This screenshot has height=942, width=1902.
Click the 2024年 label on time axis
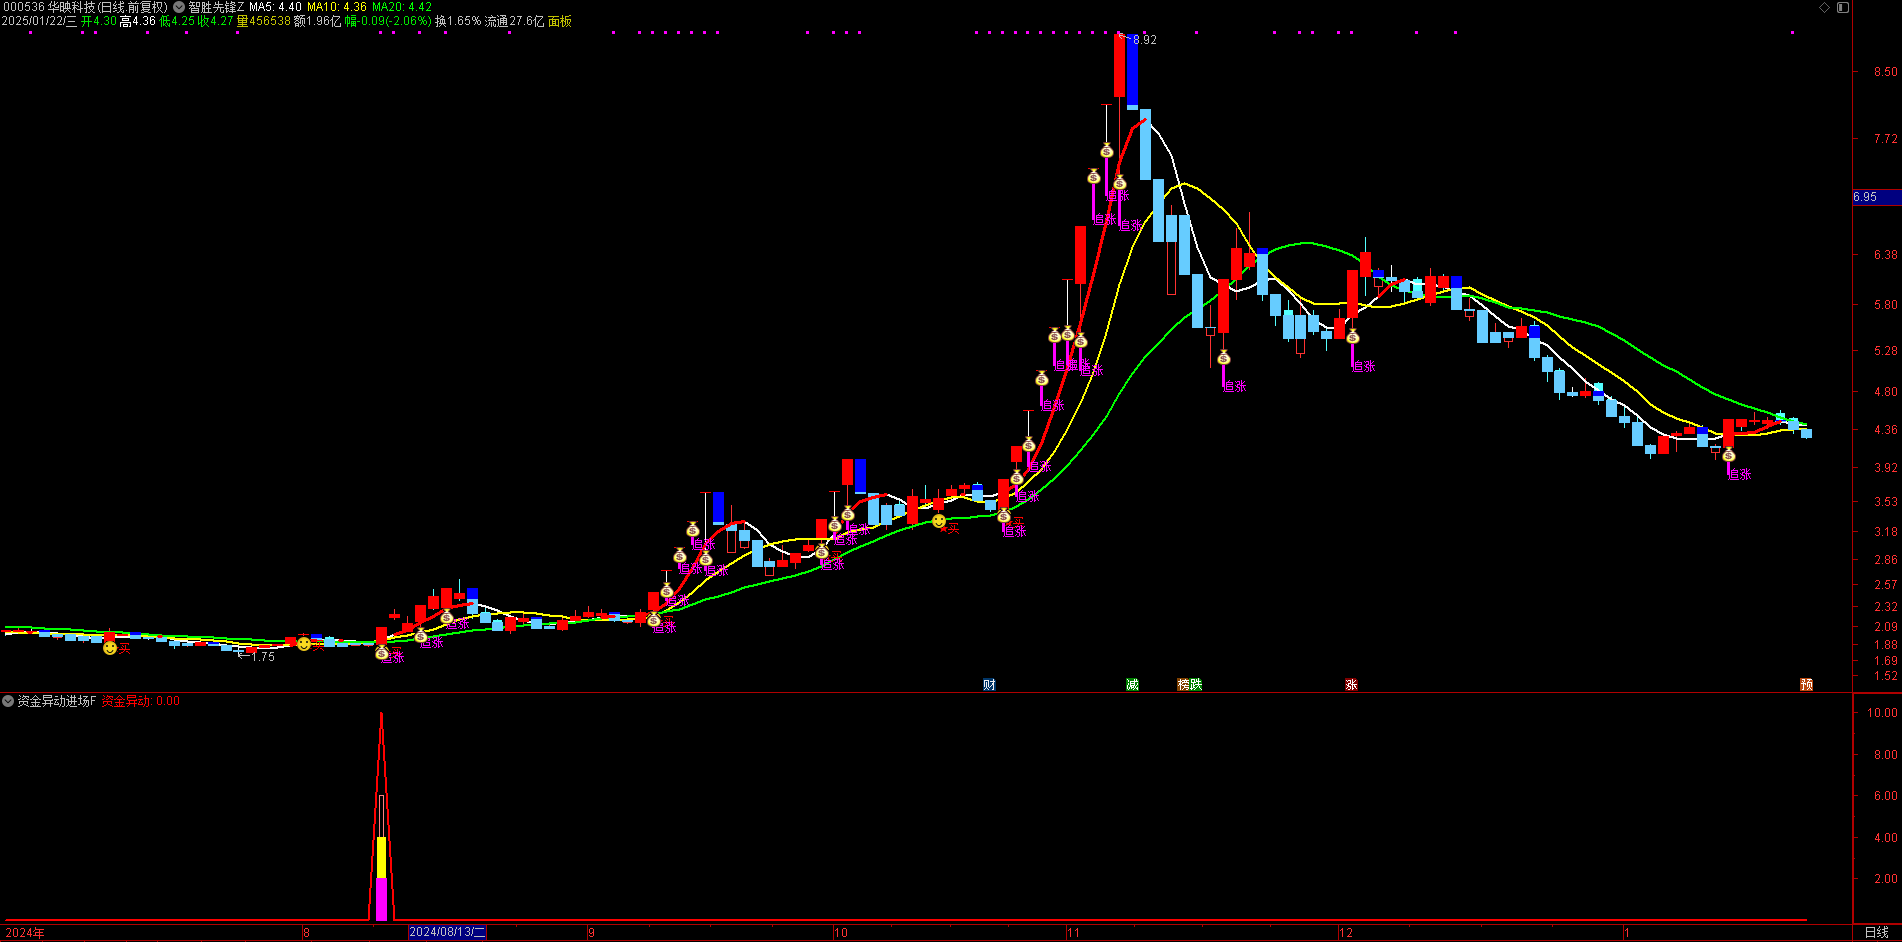tap(25, 932)
